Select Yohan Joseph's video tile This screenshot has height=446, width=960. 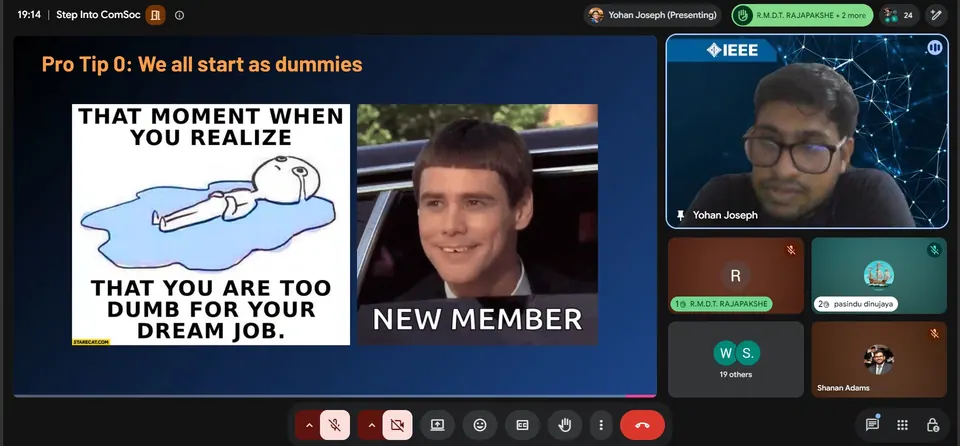tap(807, 131)
